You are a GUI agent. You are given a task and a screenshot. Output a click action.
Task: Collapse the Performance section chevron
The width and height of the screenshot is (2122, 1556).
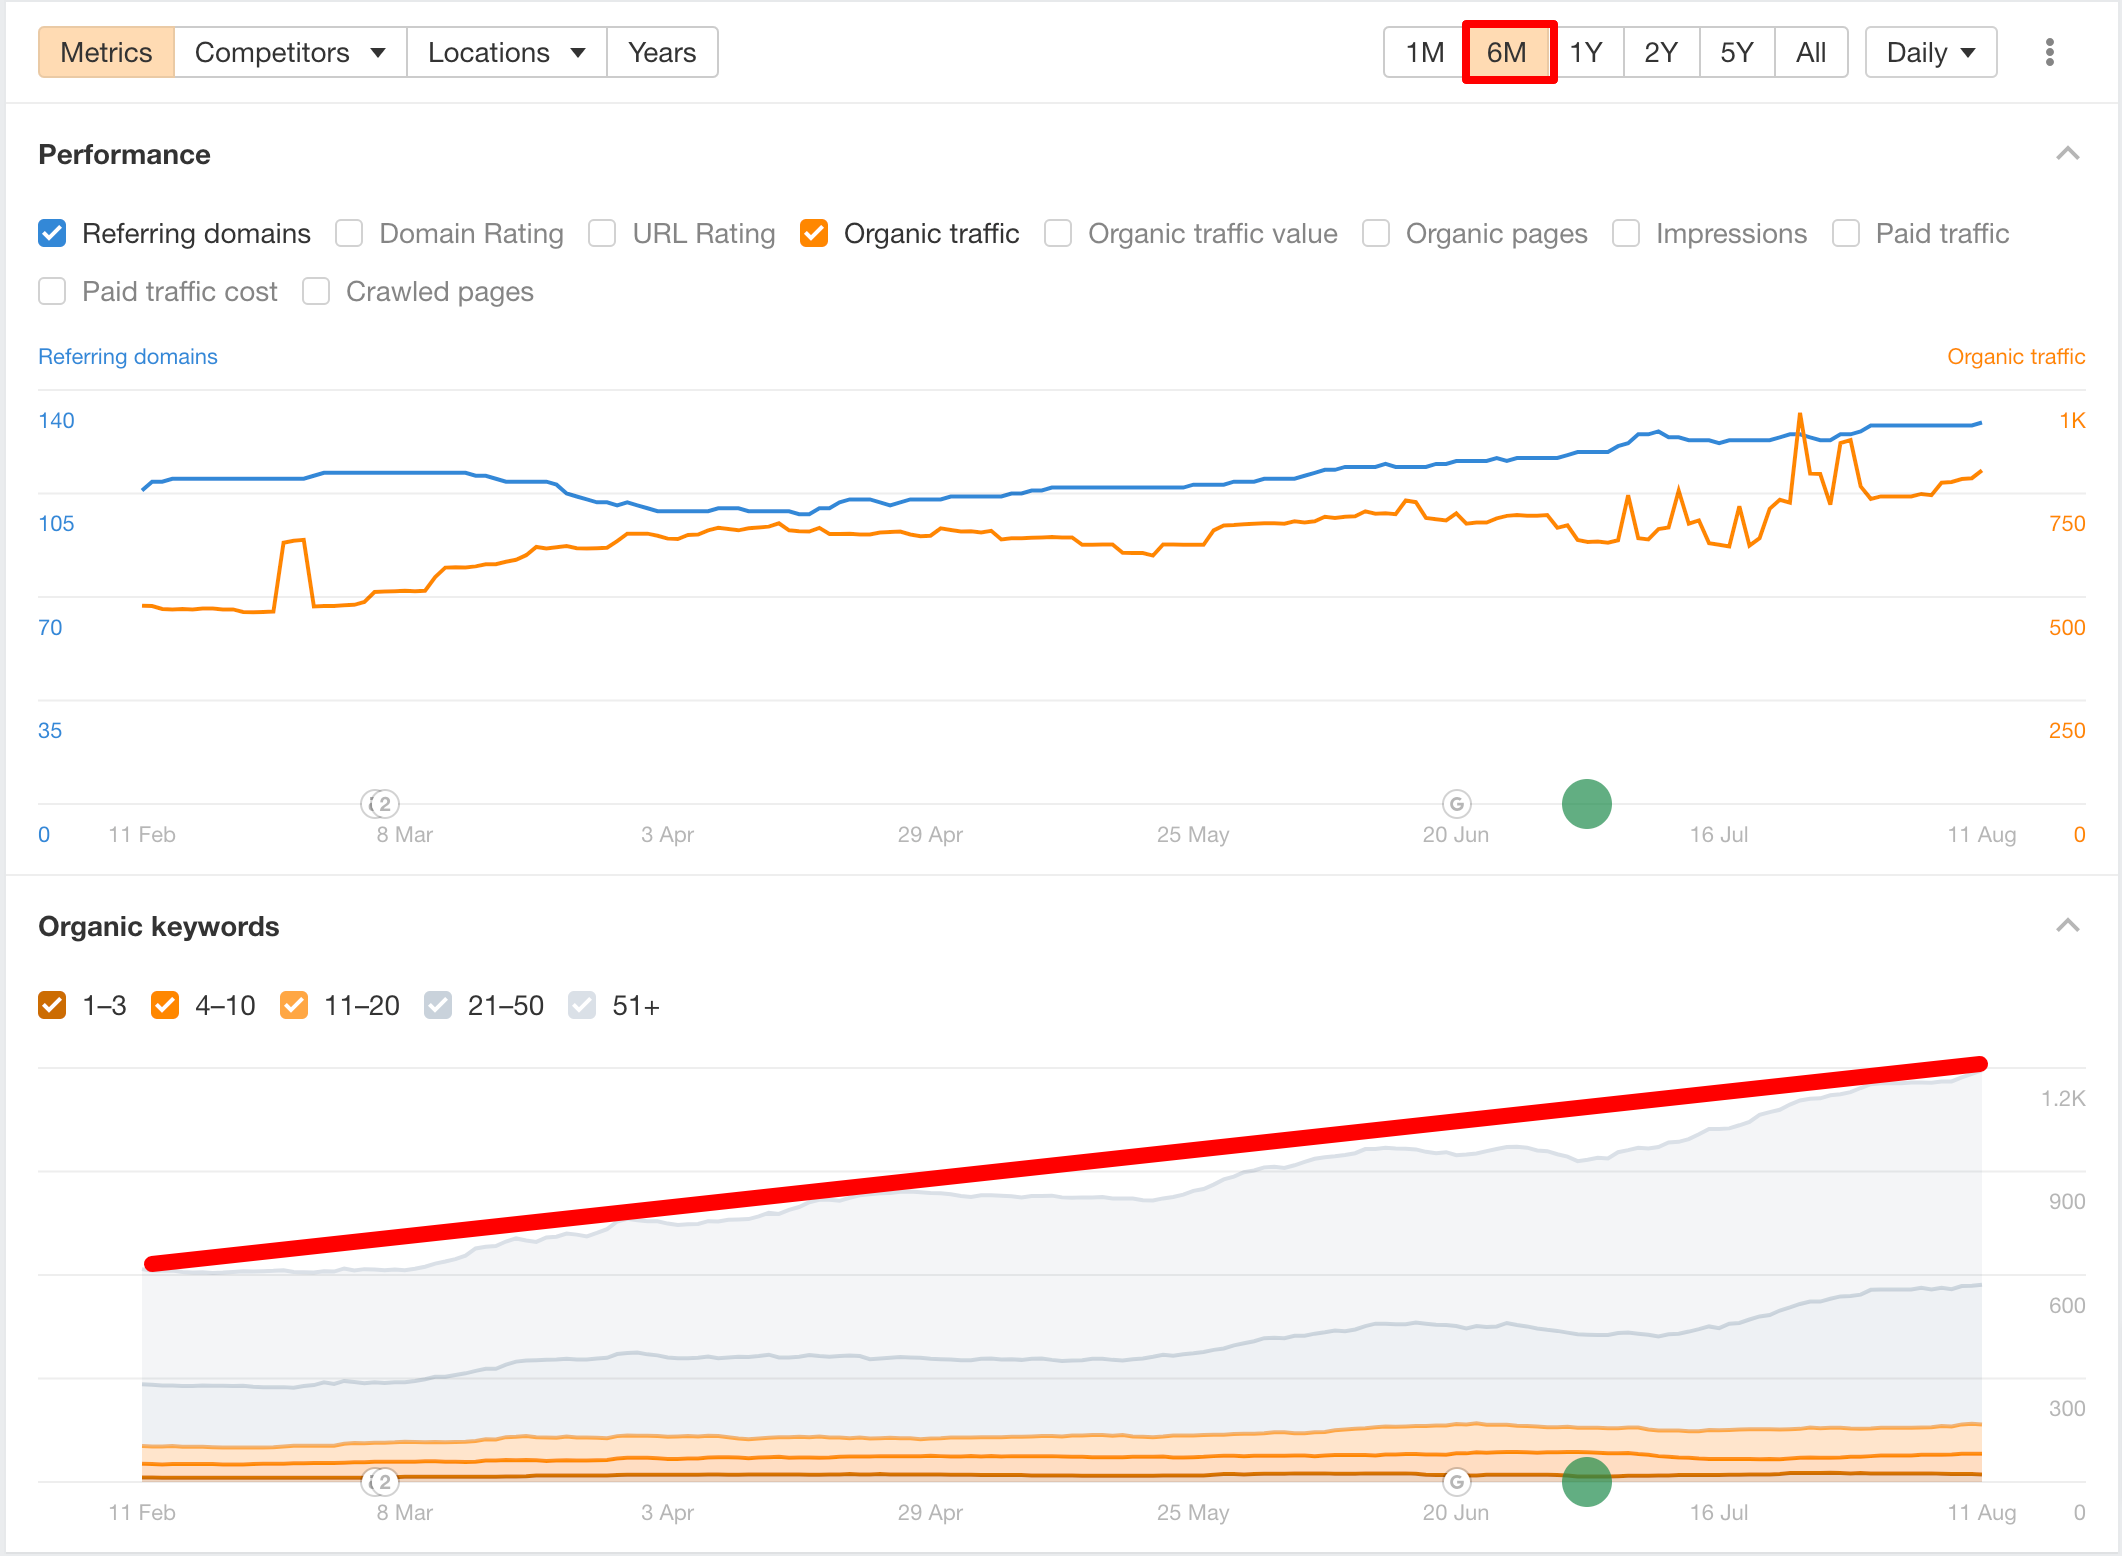(2067, 154)
